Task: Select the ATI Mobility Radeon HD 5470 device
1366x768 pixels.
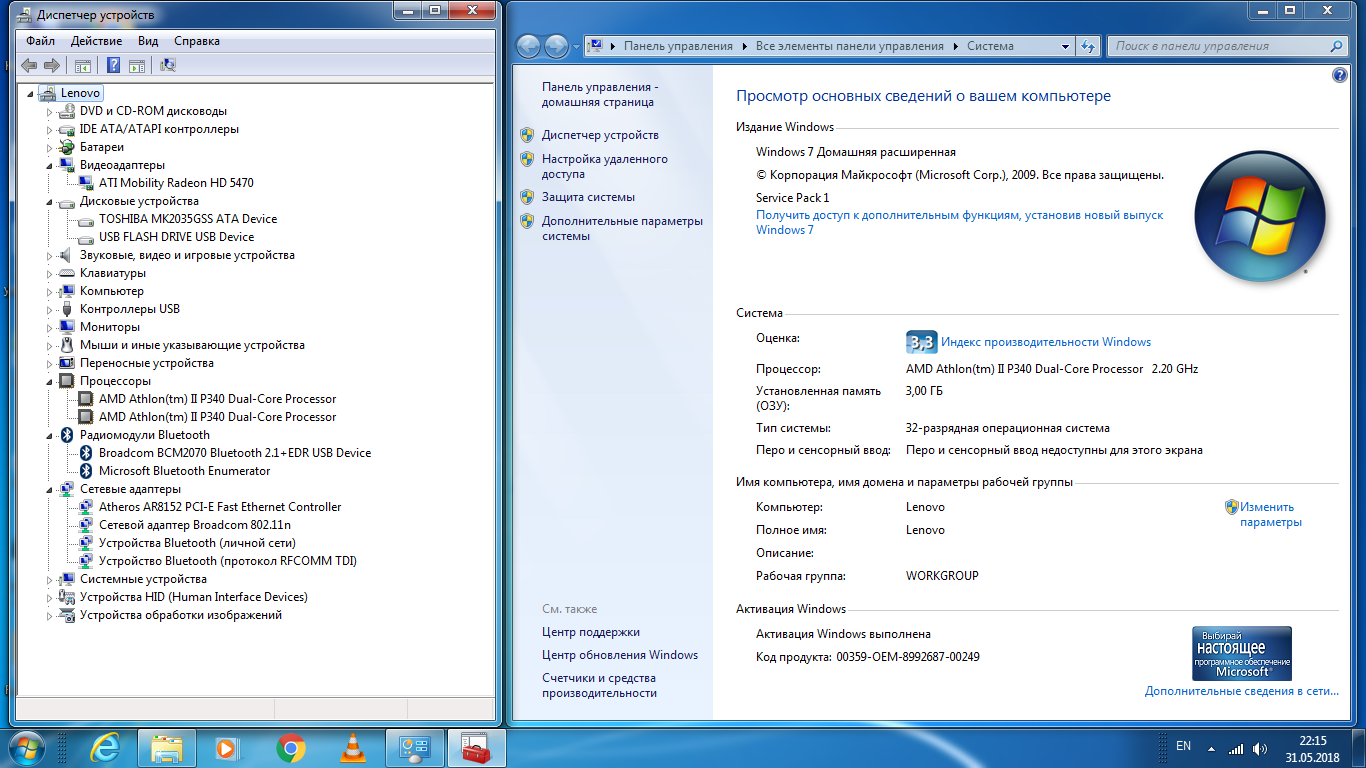Action: pyautogui.click(x=176, y=183)
